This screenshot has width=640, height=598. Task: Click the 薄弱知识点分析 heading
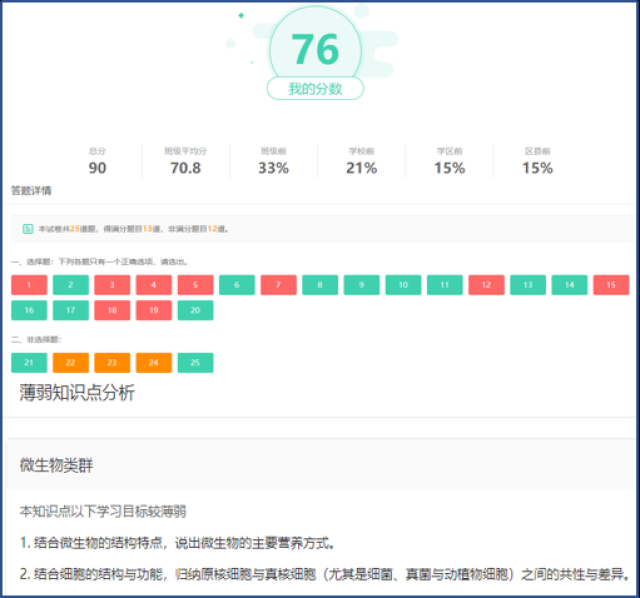point(77,393)
